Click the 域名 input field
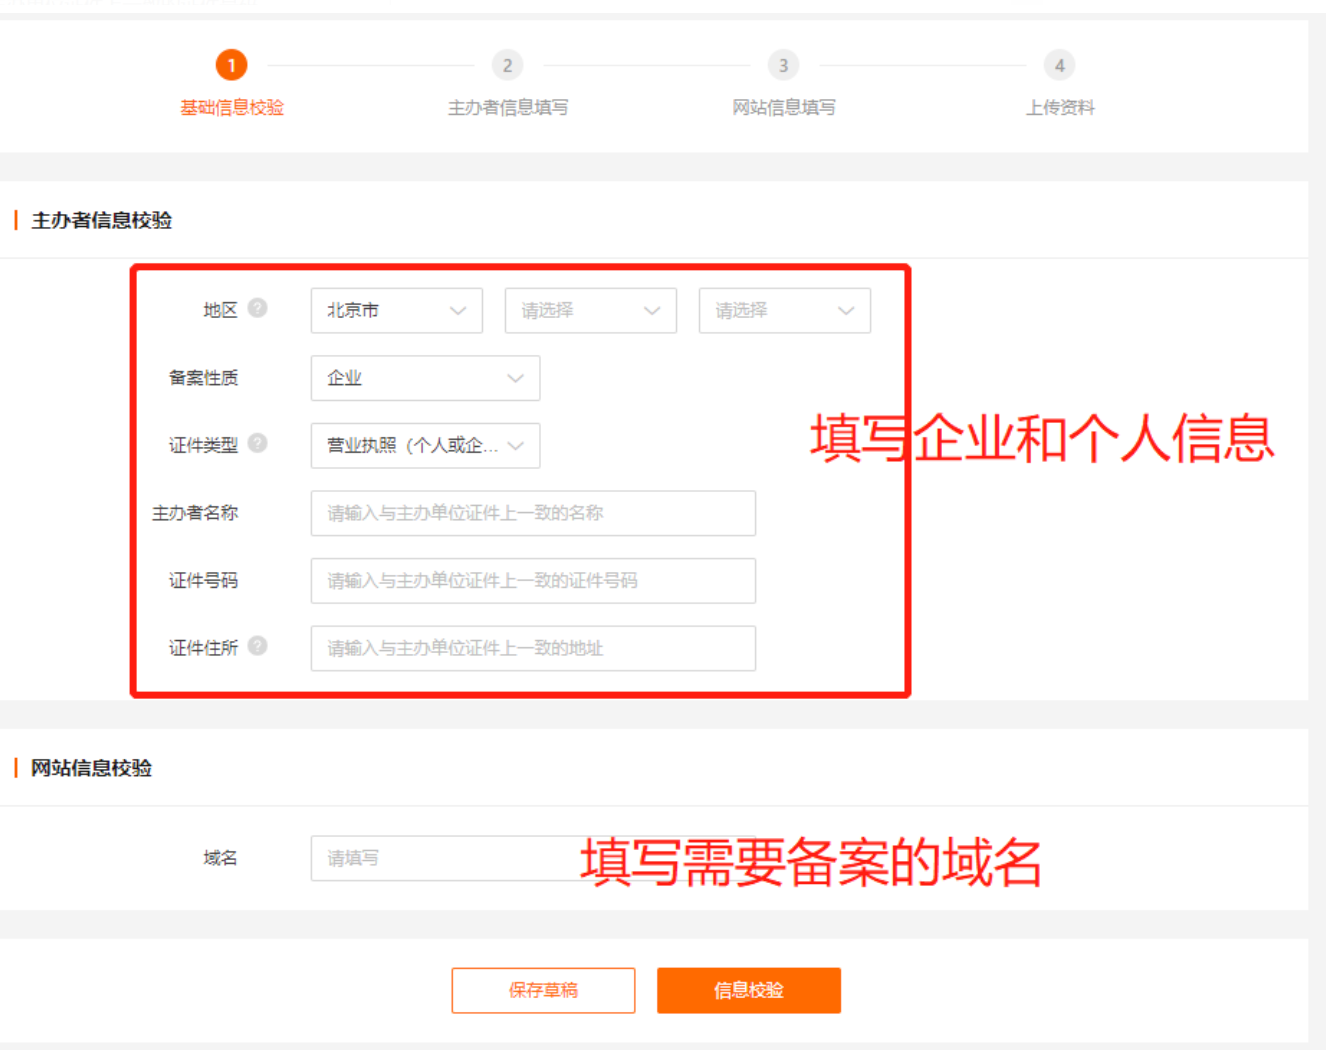The image size is (1326, 1050). click(x=440, y=858)
